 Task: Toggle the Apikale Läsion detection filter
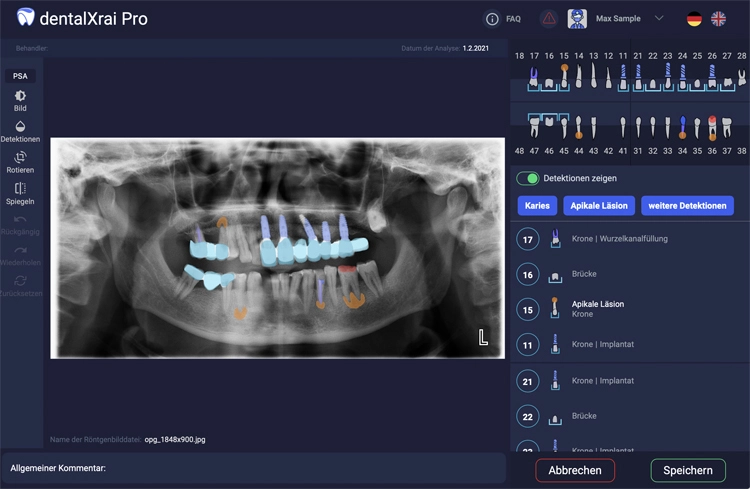click(598, 206)
